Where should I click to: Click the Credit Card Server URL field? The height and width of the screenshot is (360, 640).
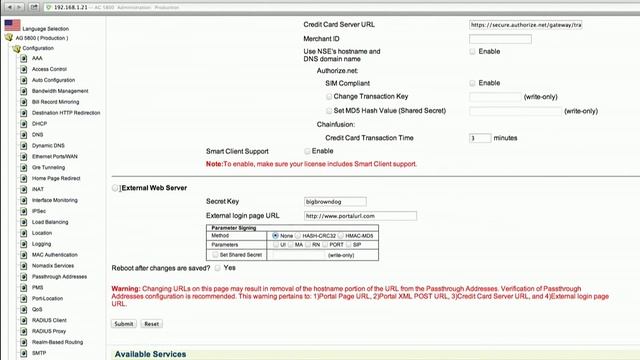[x=526, y=25]
